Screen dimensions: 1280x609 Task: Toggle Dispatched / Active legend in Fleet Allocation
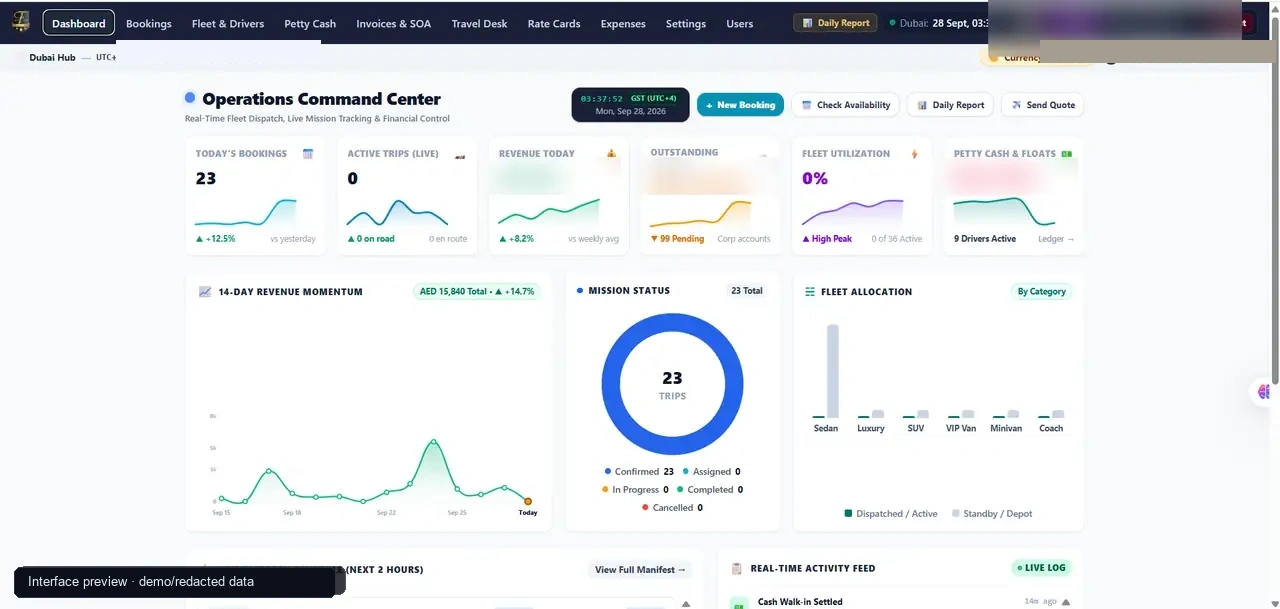[x=891, y=514]
